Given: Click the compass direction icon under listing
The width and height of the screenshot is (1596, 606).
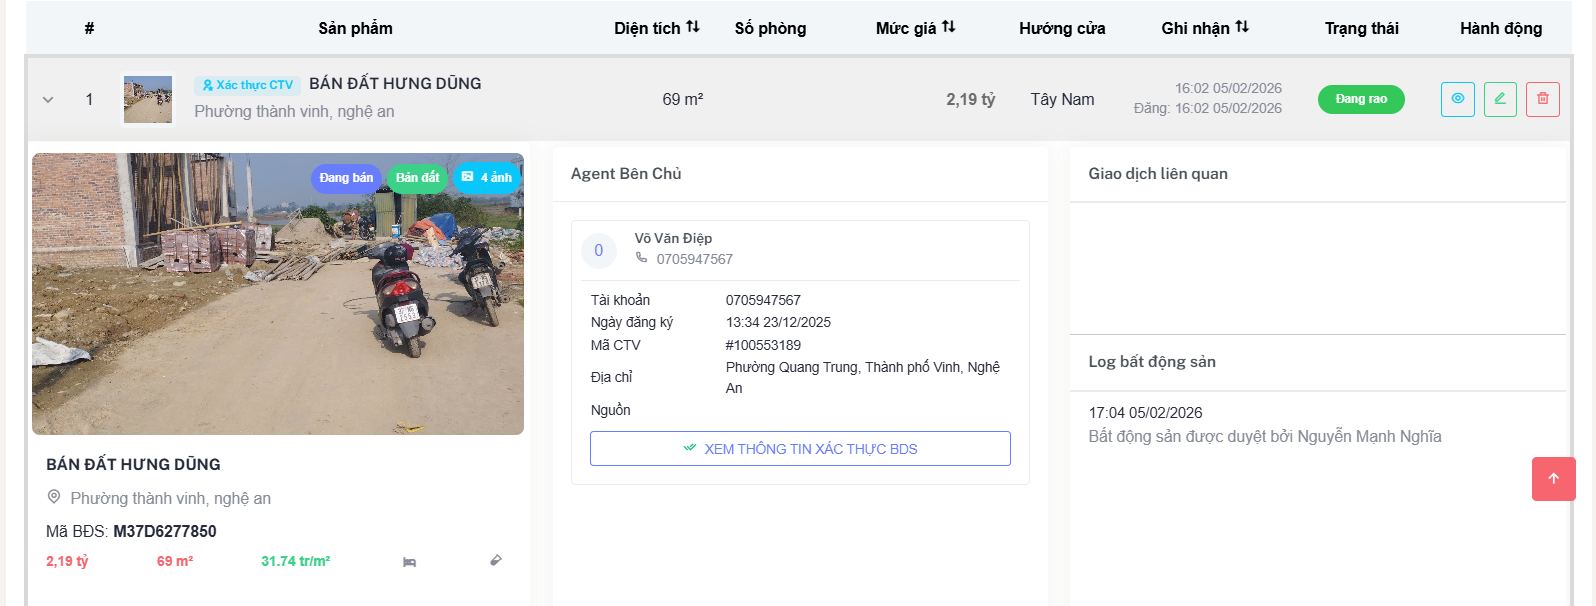Looking at the screenshot, I should pyautogui.click(x=495, y=561).
